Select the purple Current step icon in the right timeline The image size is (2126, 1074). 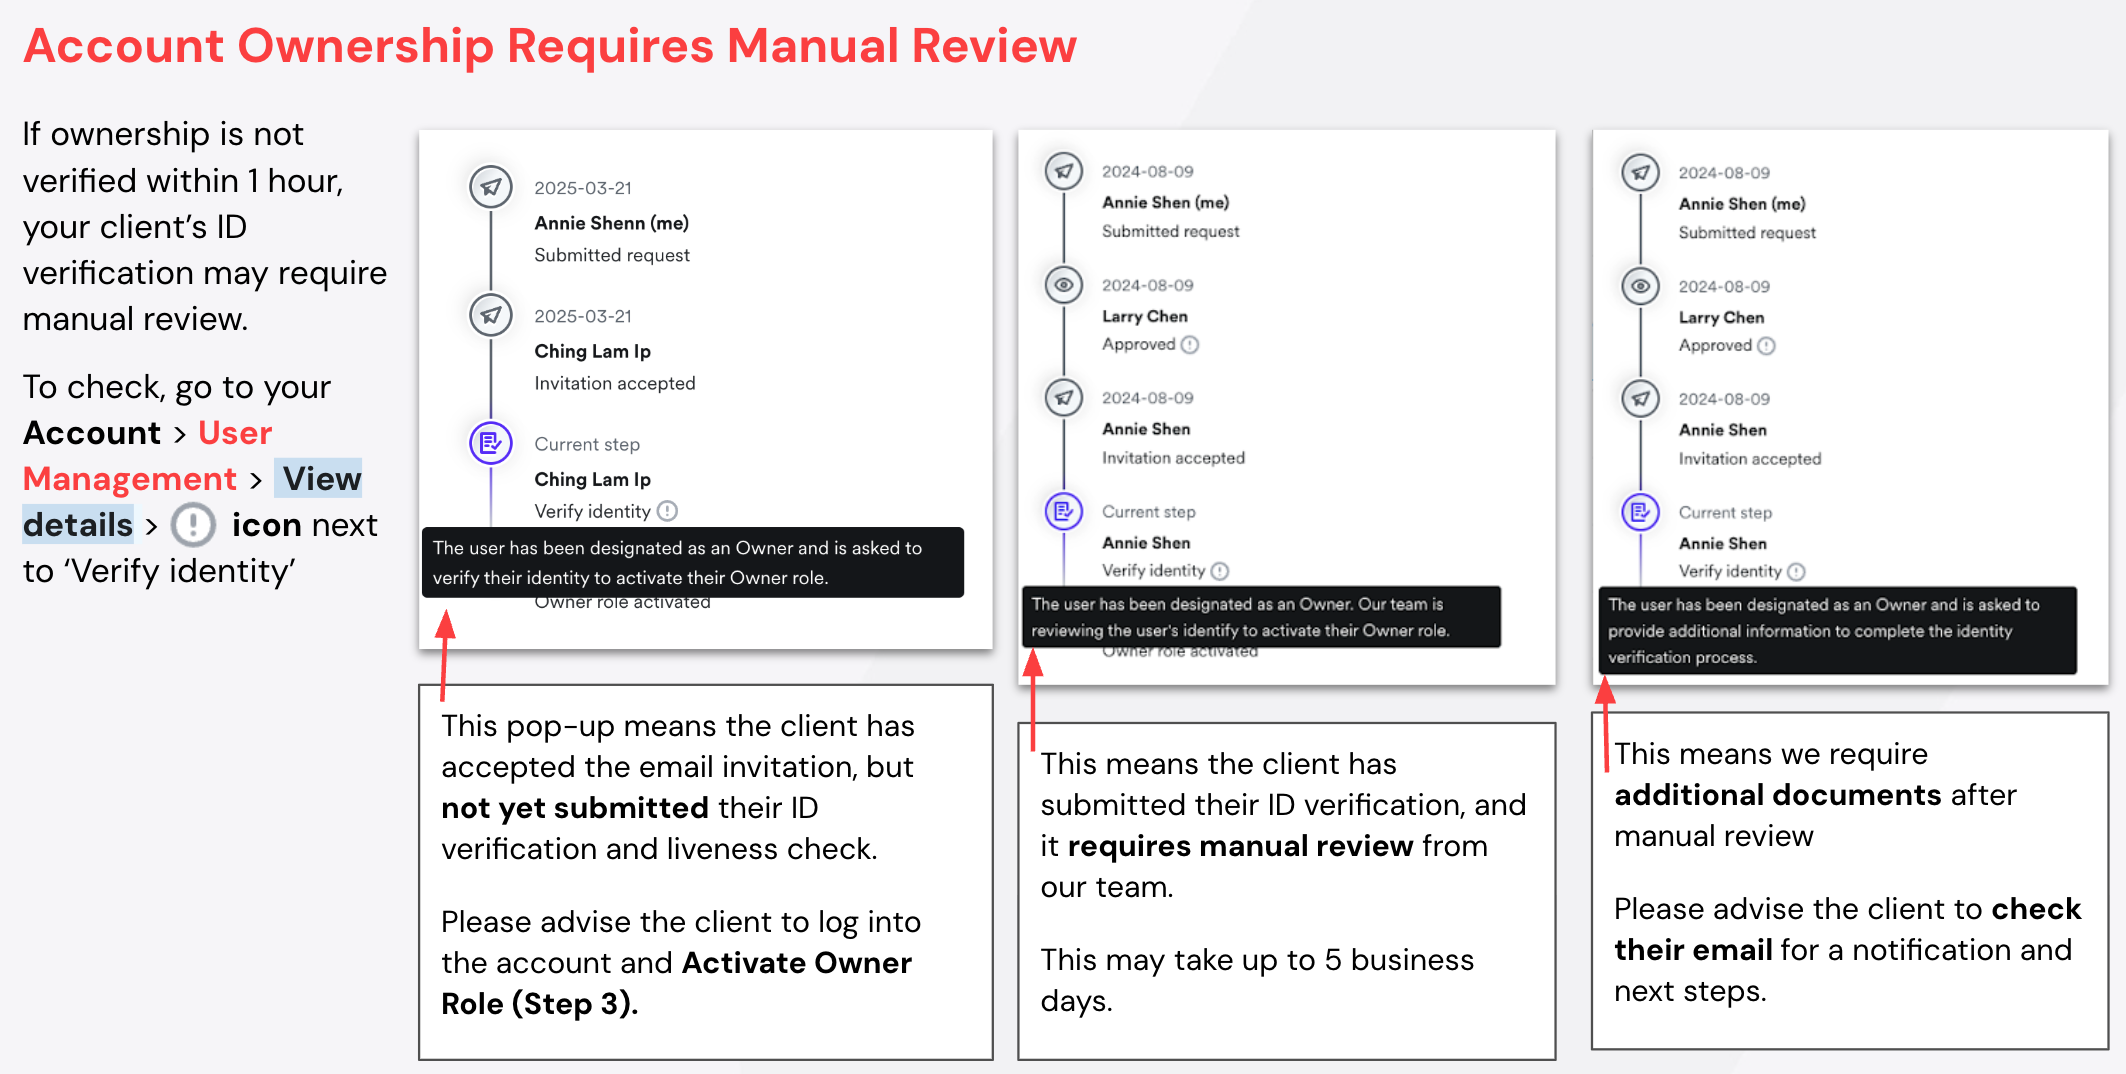[1640, 513]
